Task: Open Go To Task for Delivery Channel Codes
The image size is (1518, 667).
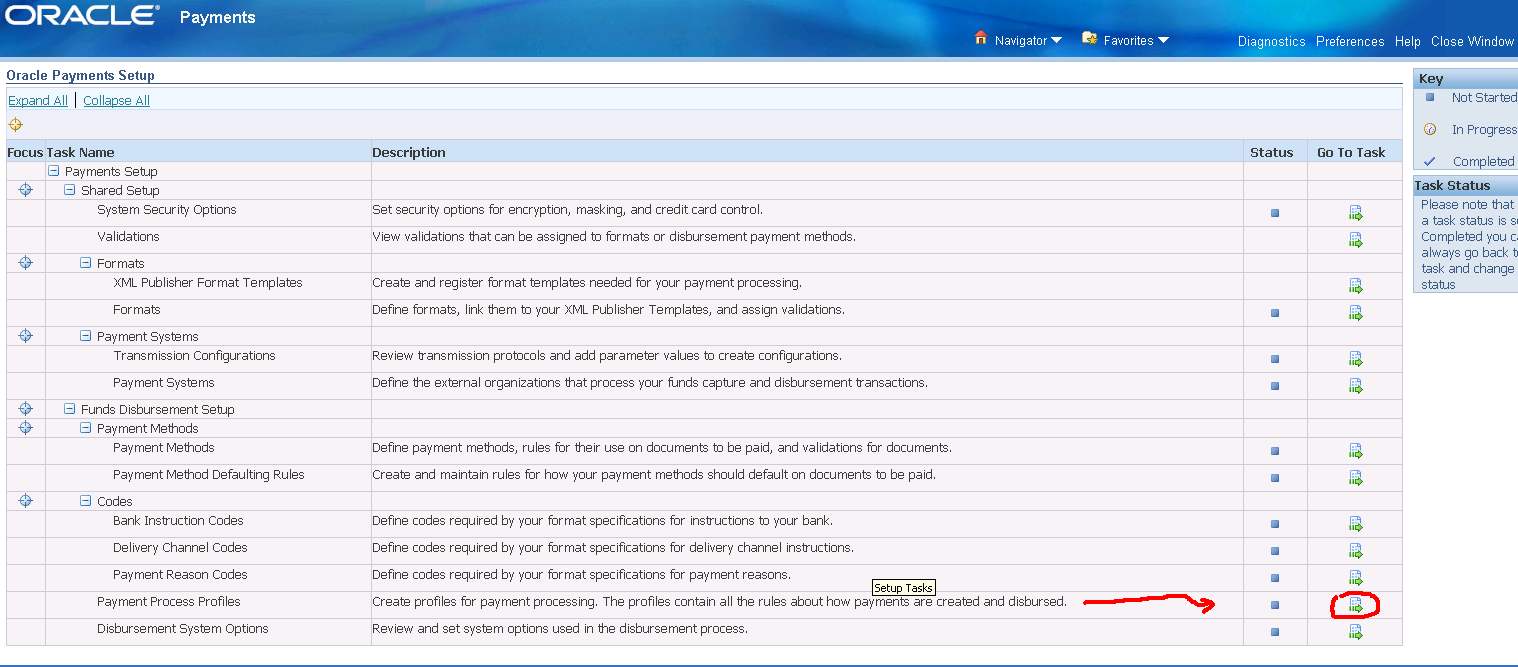Action: pyautogui.click(x=1355, y=550)
